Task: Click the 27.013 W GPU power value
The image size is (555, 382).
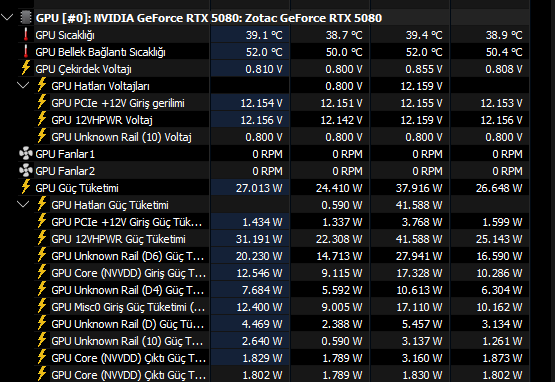Action: pos(259,188)
